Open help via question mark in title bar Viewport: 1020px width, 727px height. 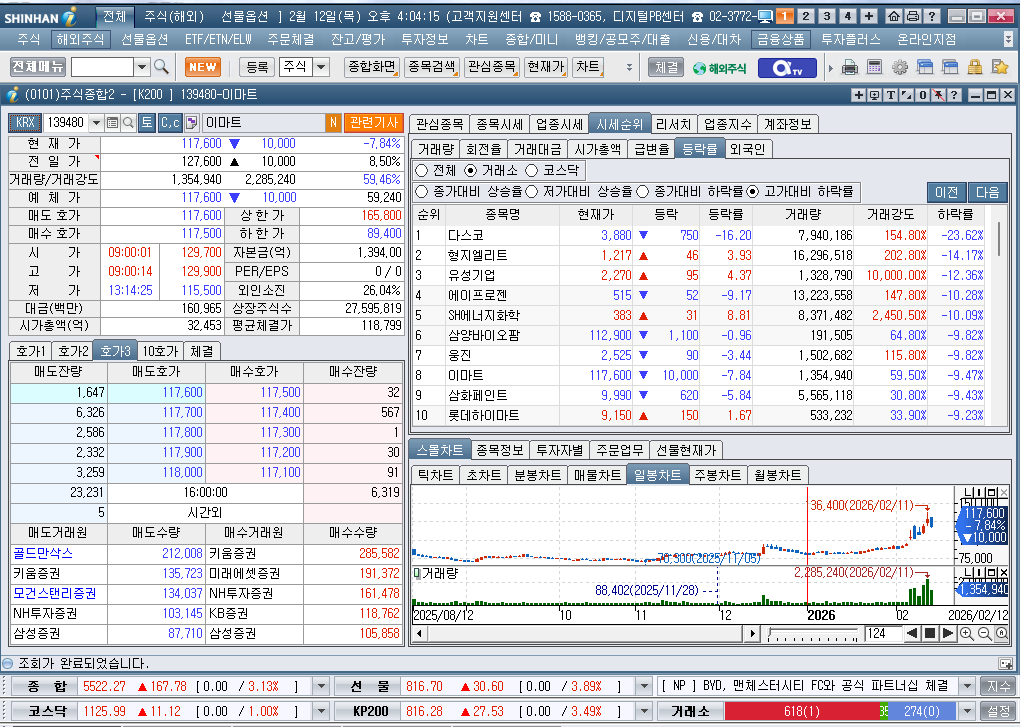[932, 16]
